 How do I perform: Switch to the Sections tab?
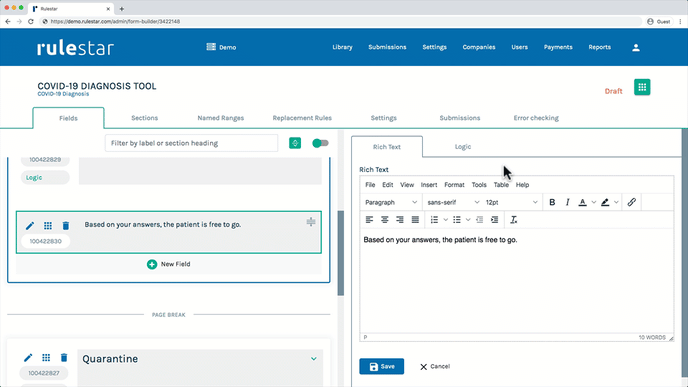click(x=144, y=118)
